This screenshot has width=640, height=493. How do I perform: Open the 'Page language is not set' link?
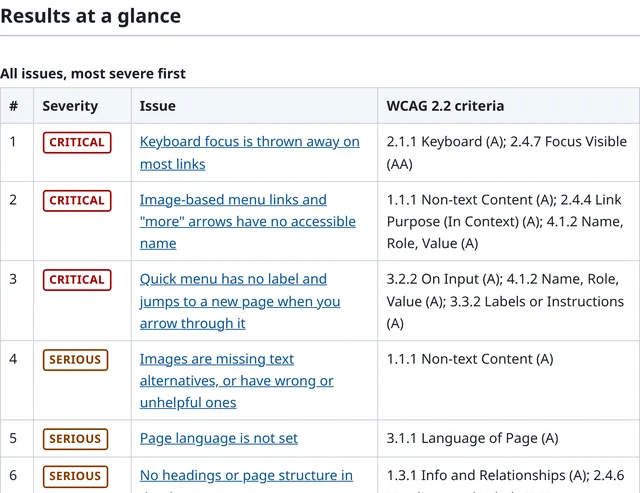click(x=219, y=438)
